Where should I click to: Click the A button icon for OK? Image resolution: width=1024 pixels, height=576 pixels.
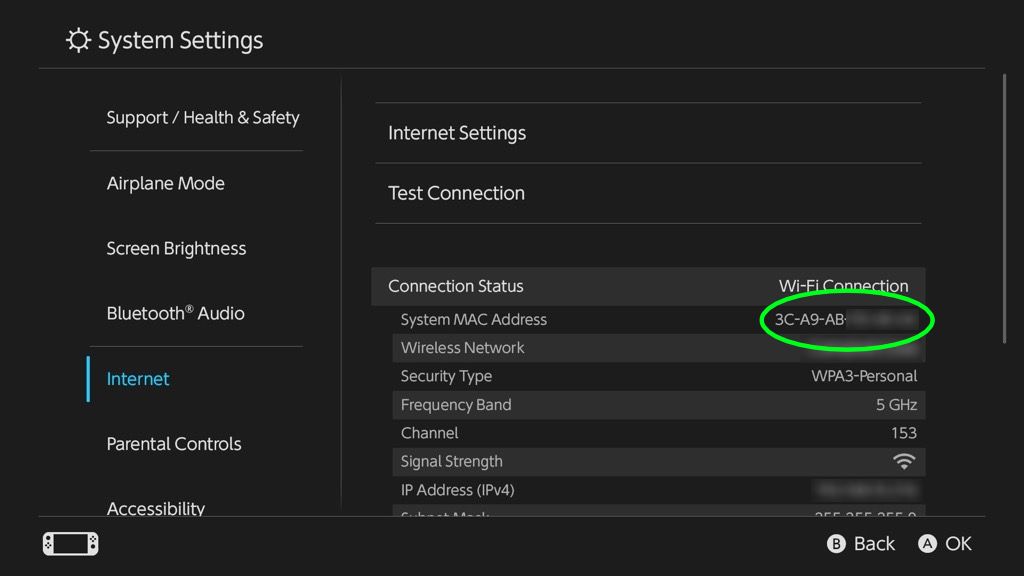(x=927, y=543)
